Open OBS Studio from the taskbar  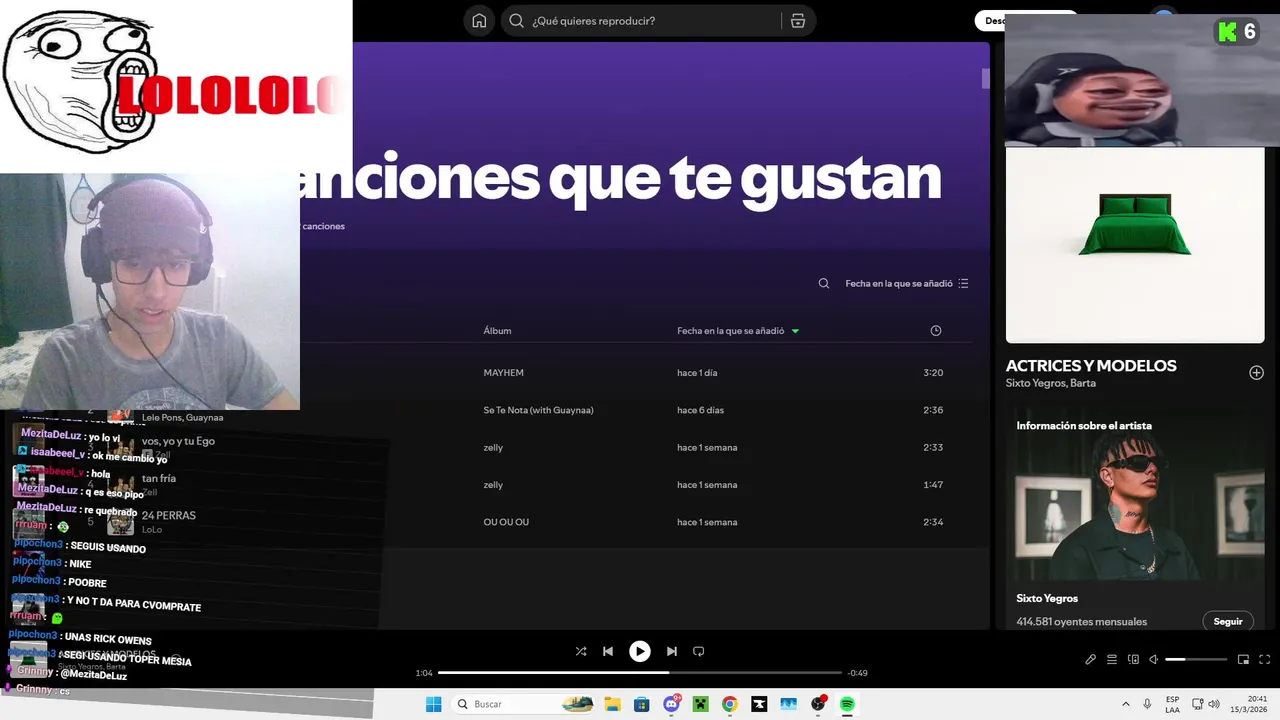pyautogui.click(x=818, y=704)
